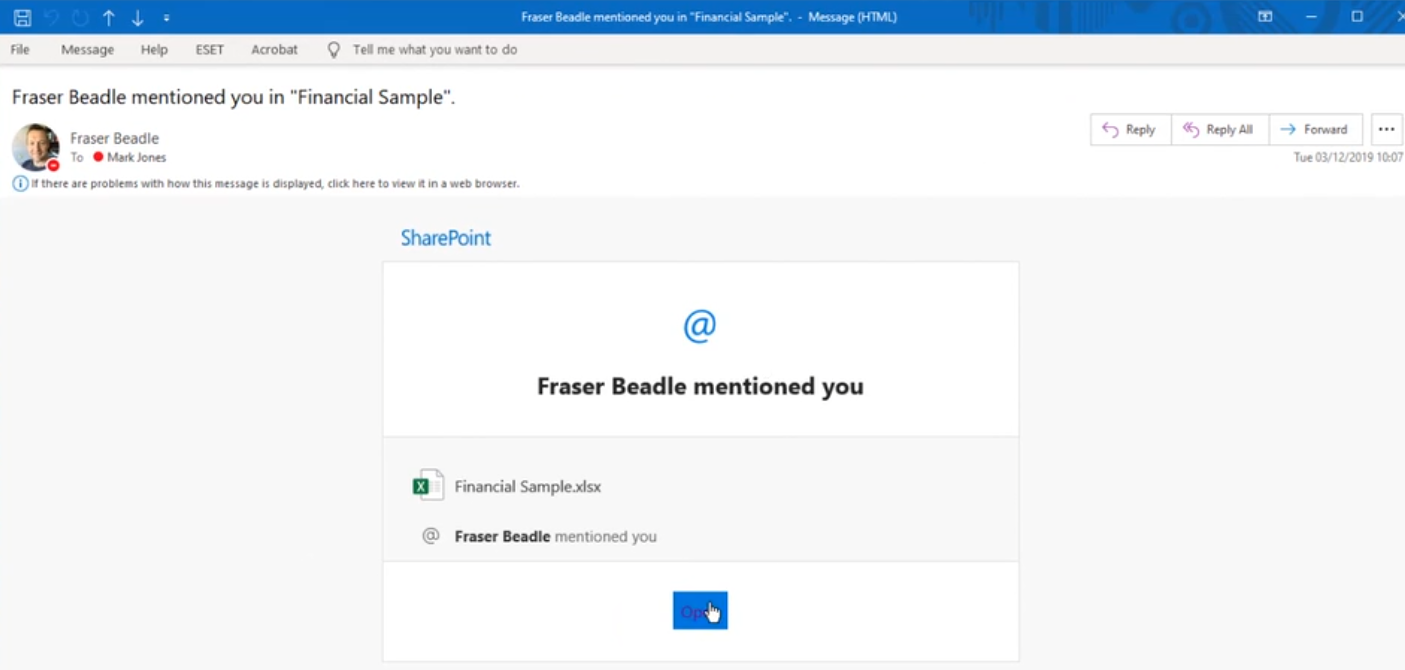Click the SharePoint logo text
1405x670 pixels.
[446, 238]
